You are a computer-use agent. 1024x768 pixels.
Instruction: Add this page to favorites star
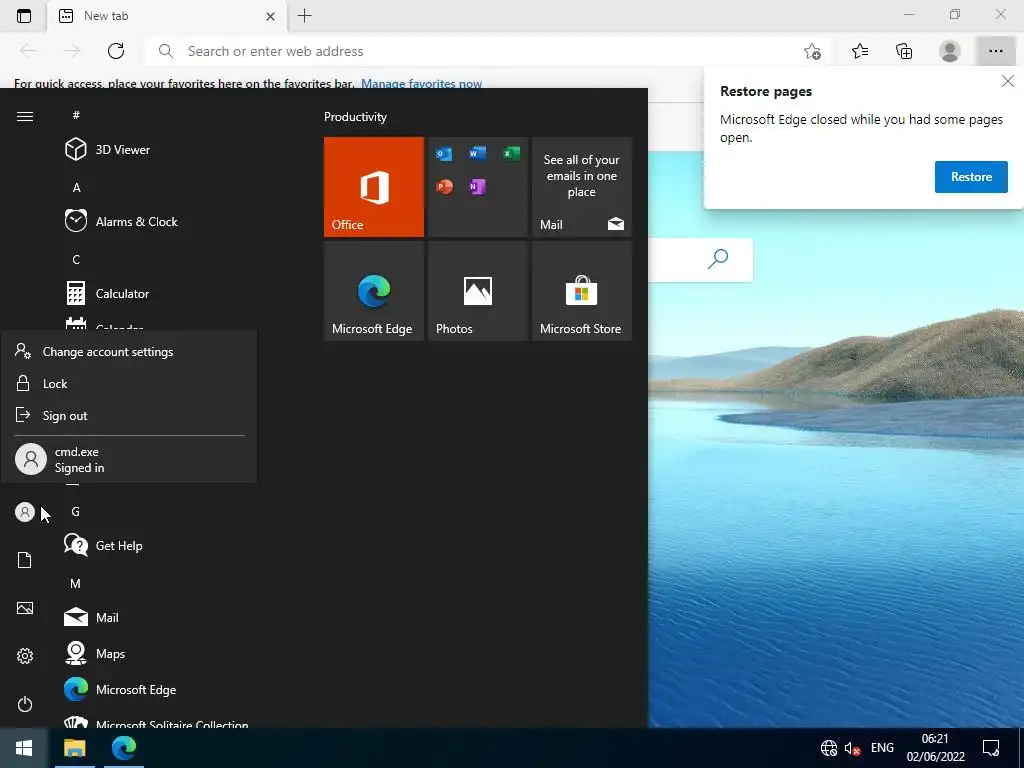click(812, 51)
